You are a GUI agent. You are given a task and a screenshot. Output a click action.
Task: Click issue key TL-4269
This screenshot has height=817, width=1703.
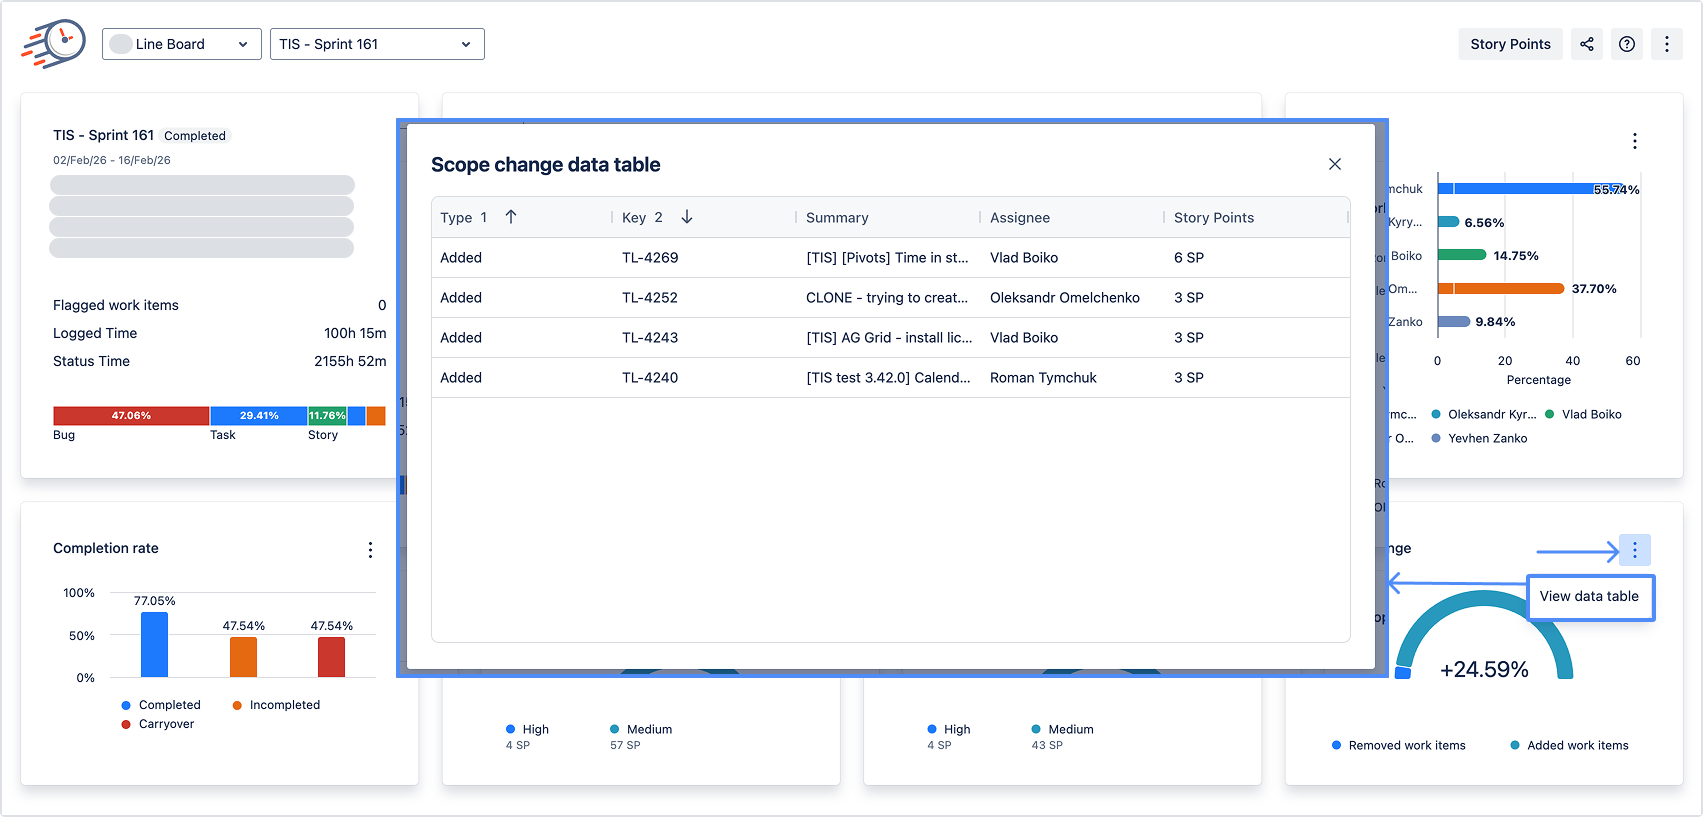pos(650,258)
